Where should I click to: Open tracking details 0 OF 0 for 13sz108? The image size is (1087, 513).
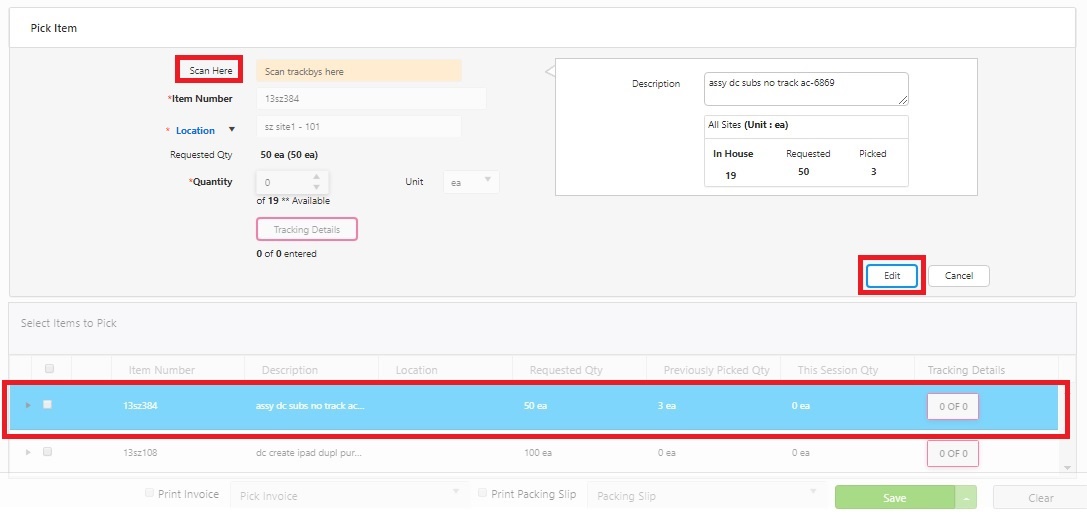click(x=952, y=453)
